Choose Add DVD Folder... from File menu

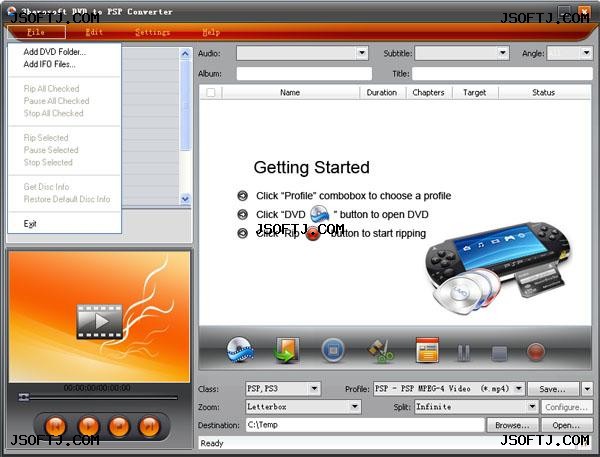(55, 52)
